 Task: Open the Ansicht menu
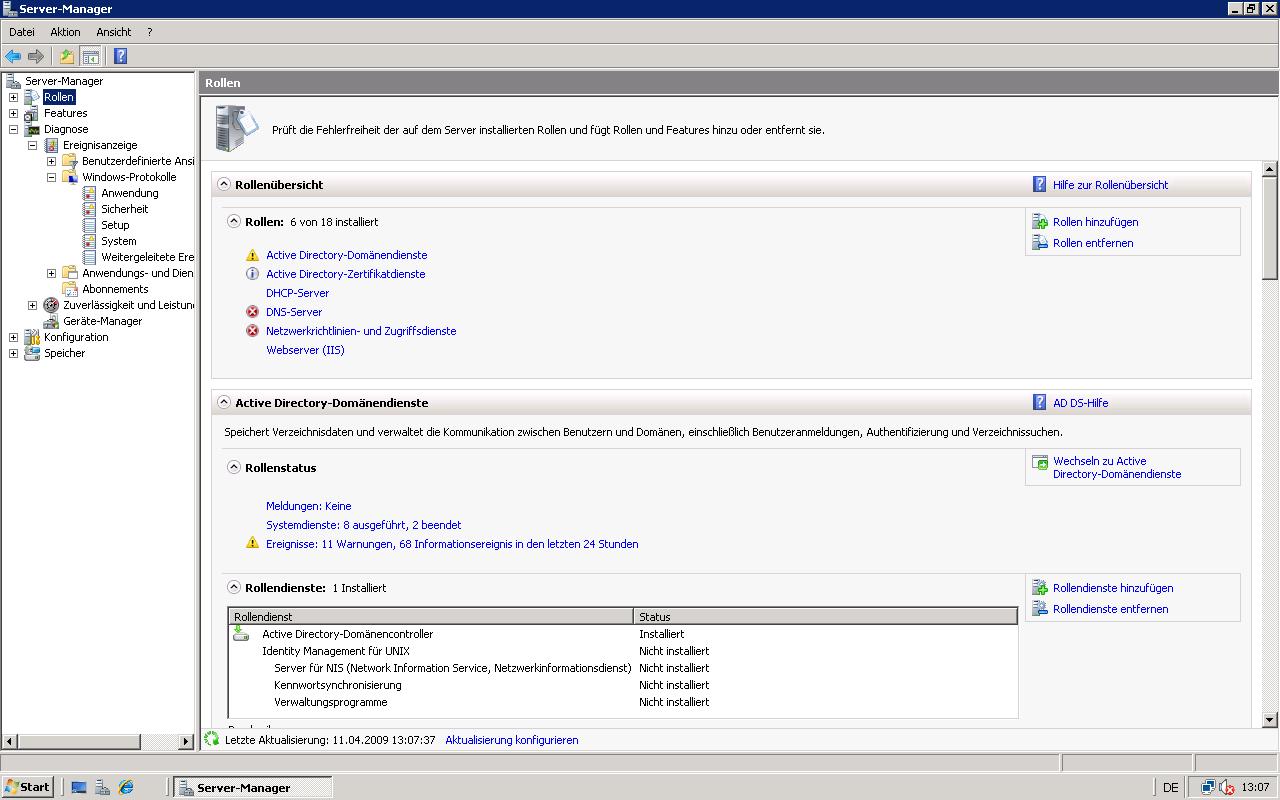(x=114, y=32)
